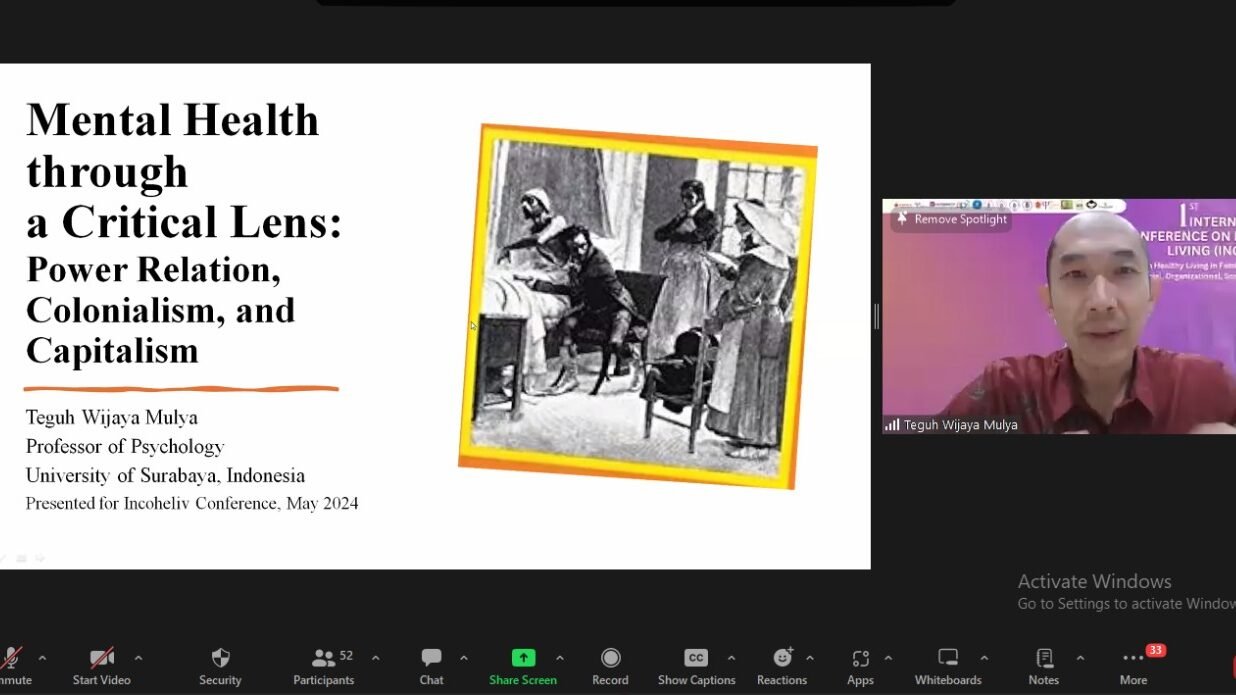Click the divider handle between slide and video
The width and height of the screenshot is (1236, 695).
[x=876, y=317]
